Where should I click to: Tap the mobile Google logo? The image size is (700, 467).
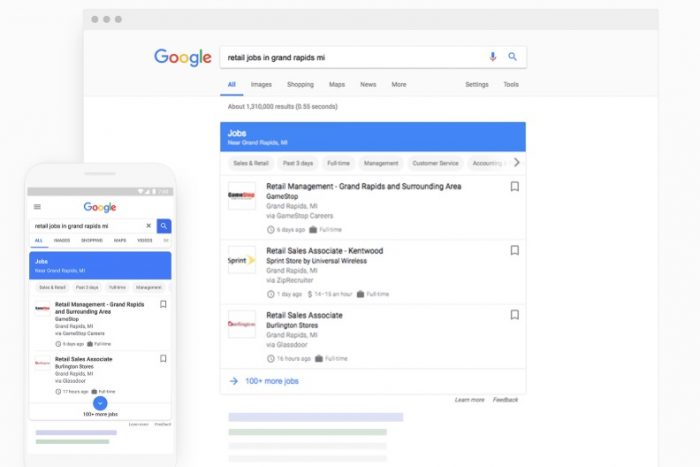[x=100, y=207]
